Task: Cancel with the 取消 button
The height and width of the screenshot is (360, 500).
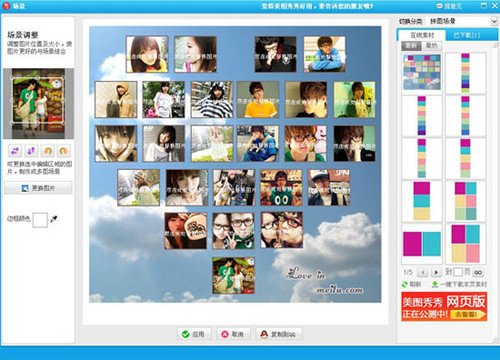Action: point(233,334)
